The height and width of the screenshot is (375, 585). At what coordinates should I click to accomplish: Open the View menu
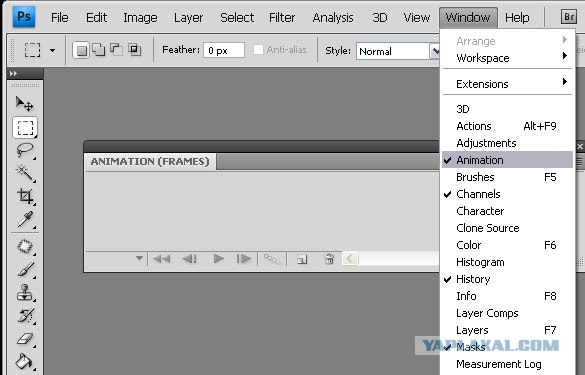click(417, 18)
